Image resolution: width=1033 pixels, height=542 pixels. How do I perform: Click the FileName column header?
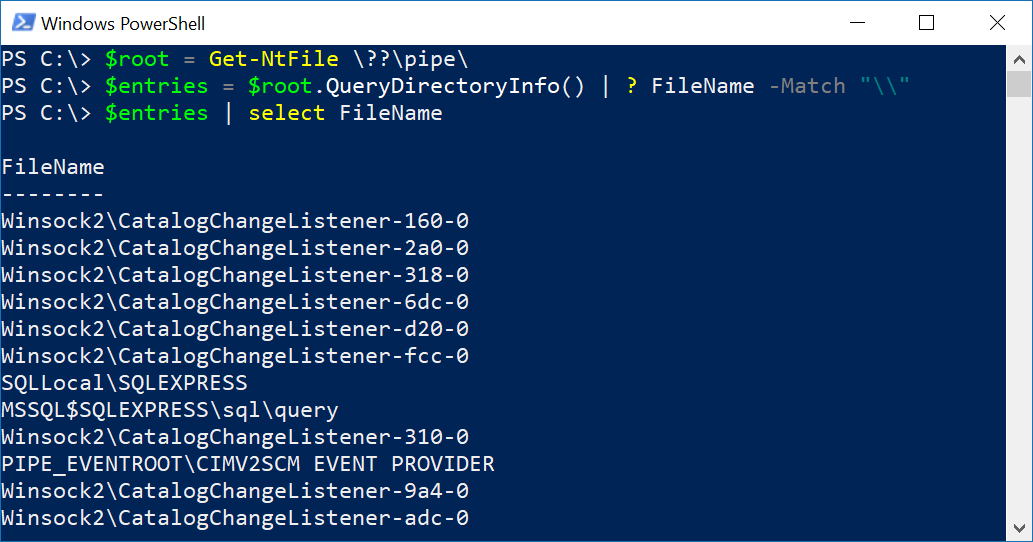[53, 167]
